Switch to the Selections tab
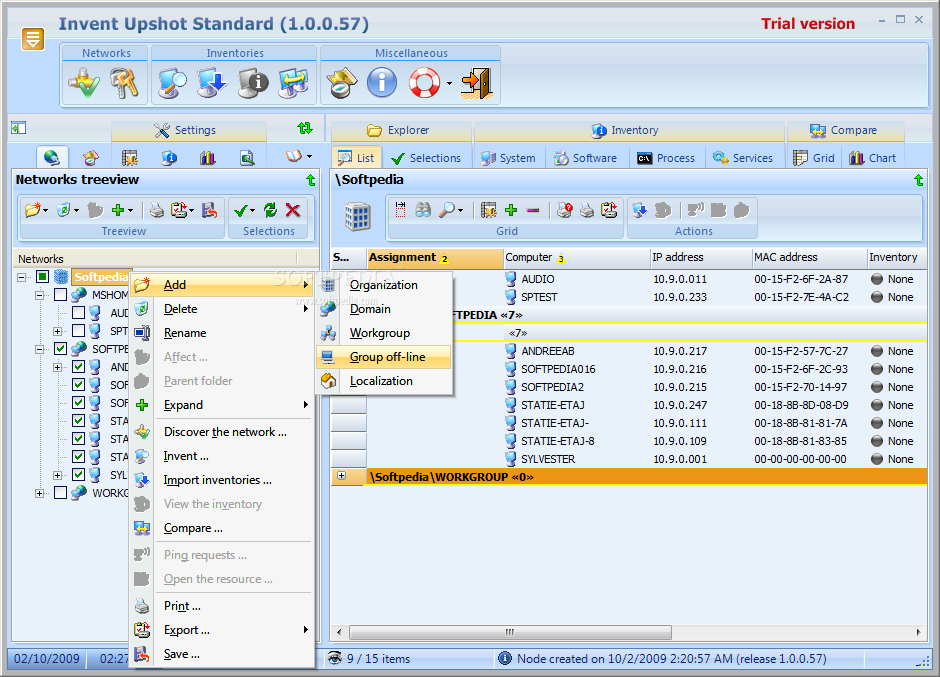Screen dimensions: 940x677 click(426, 158)
